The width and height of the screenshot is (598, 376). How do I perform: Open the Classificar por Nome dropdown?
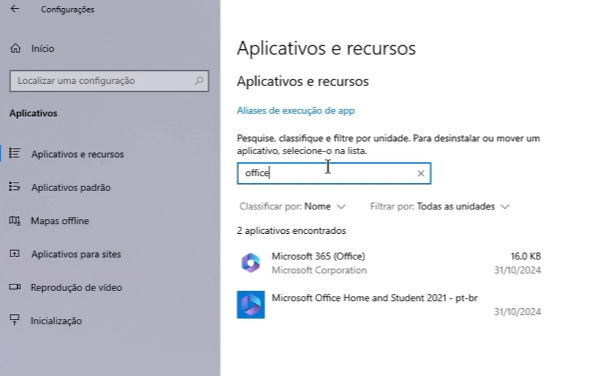pos(293,206)
